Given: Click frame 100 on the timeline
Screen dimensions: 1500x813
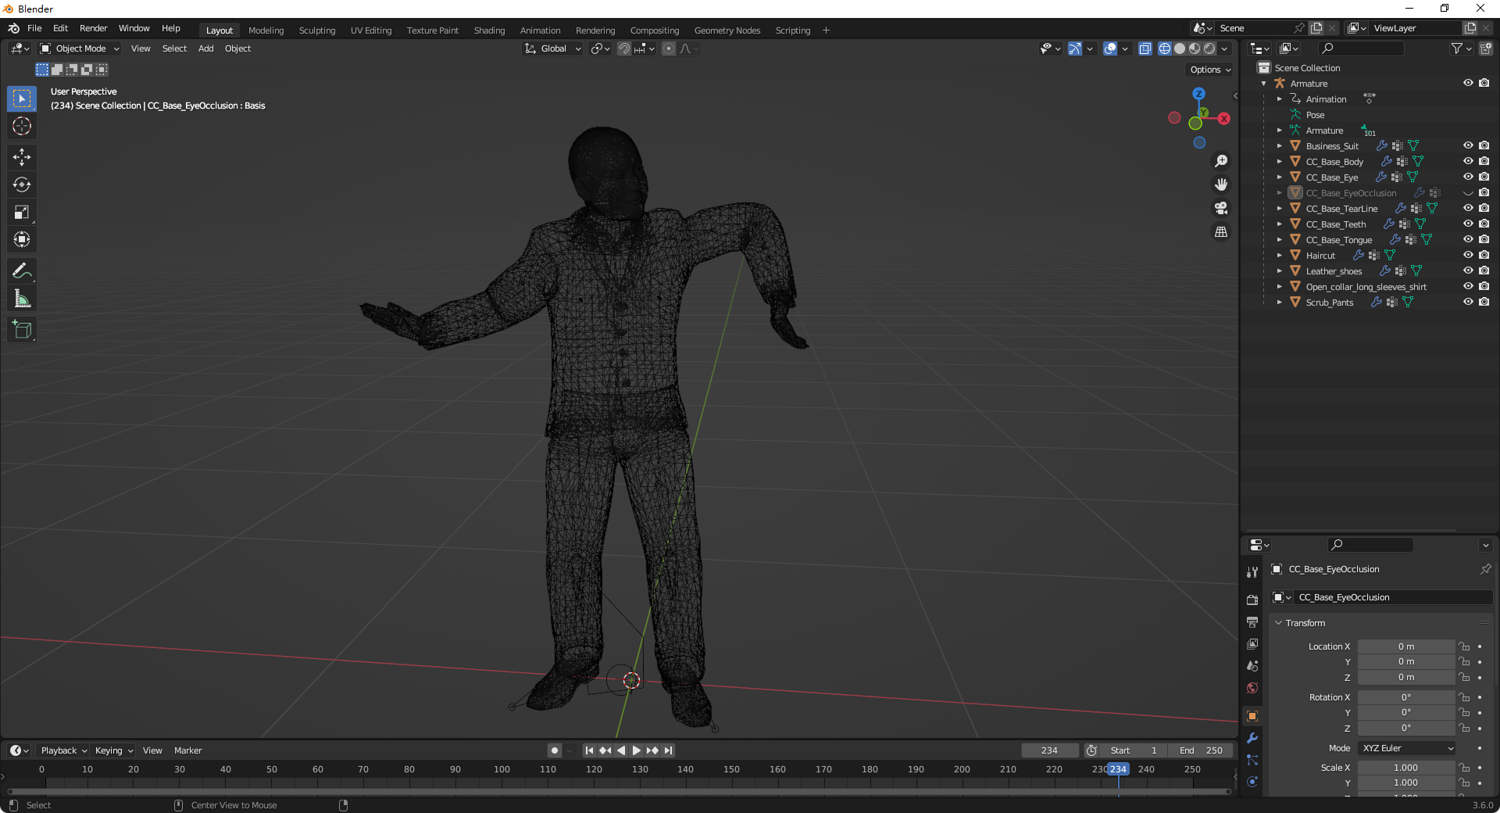Looking at the screenshot, I should click(501, 770).
